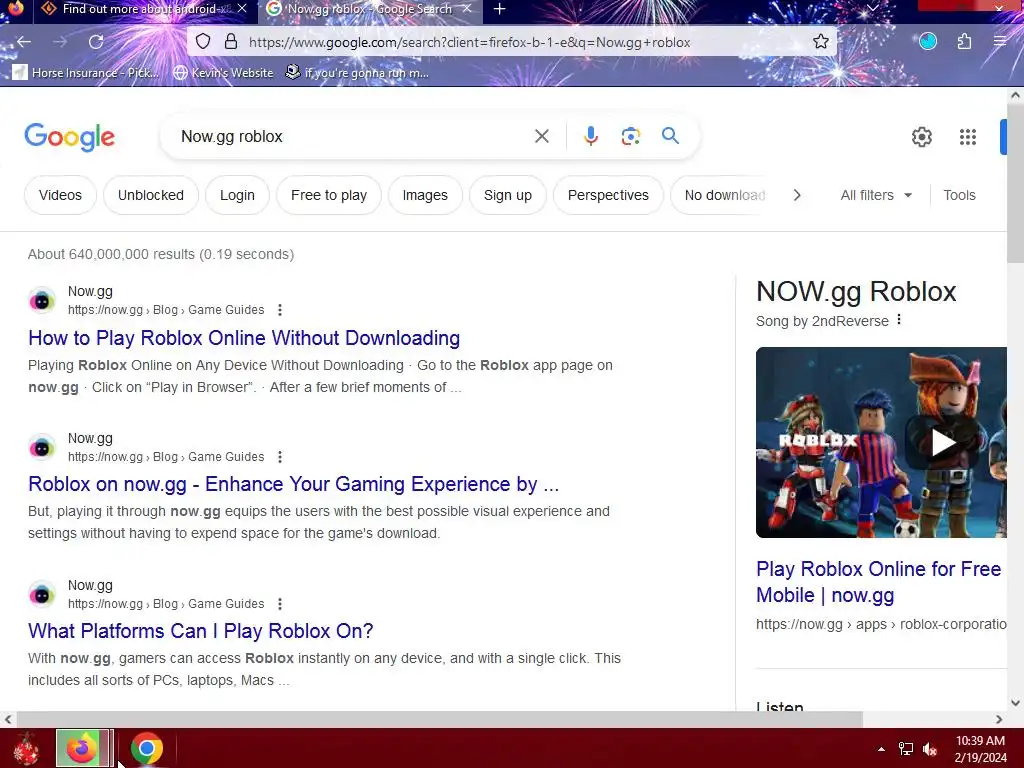The image size is (1024, 768).
Task: Launch Chrome from the taskbar
Action: tap(147, 748)
